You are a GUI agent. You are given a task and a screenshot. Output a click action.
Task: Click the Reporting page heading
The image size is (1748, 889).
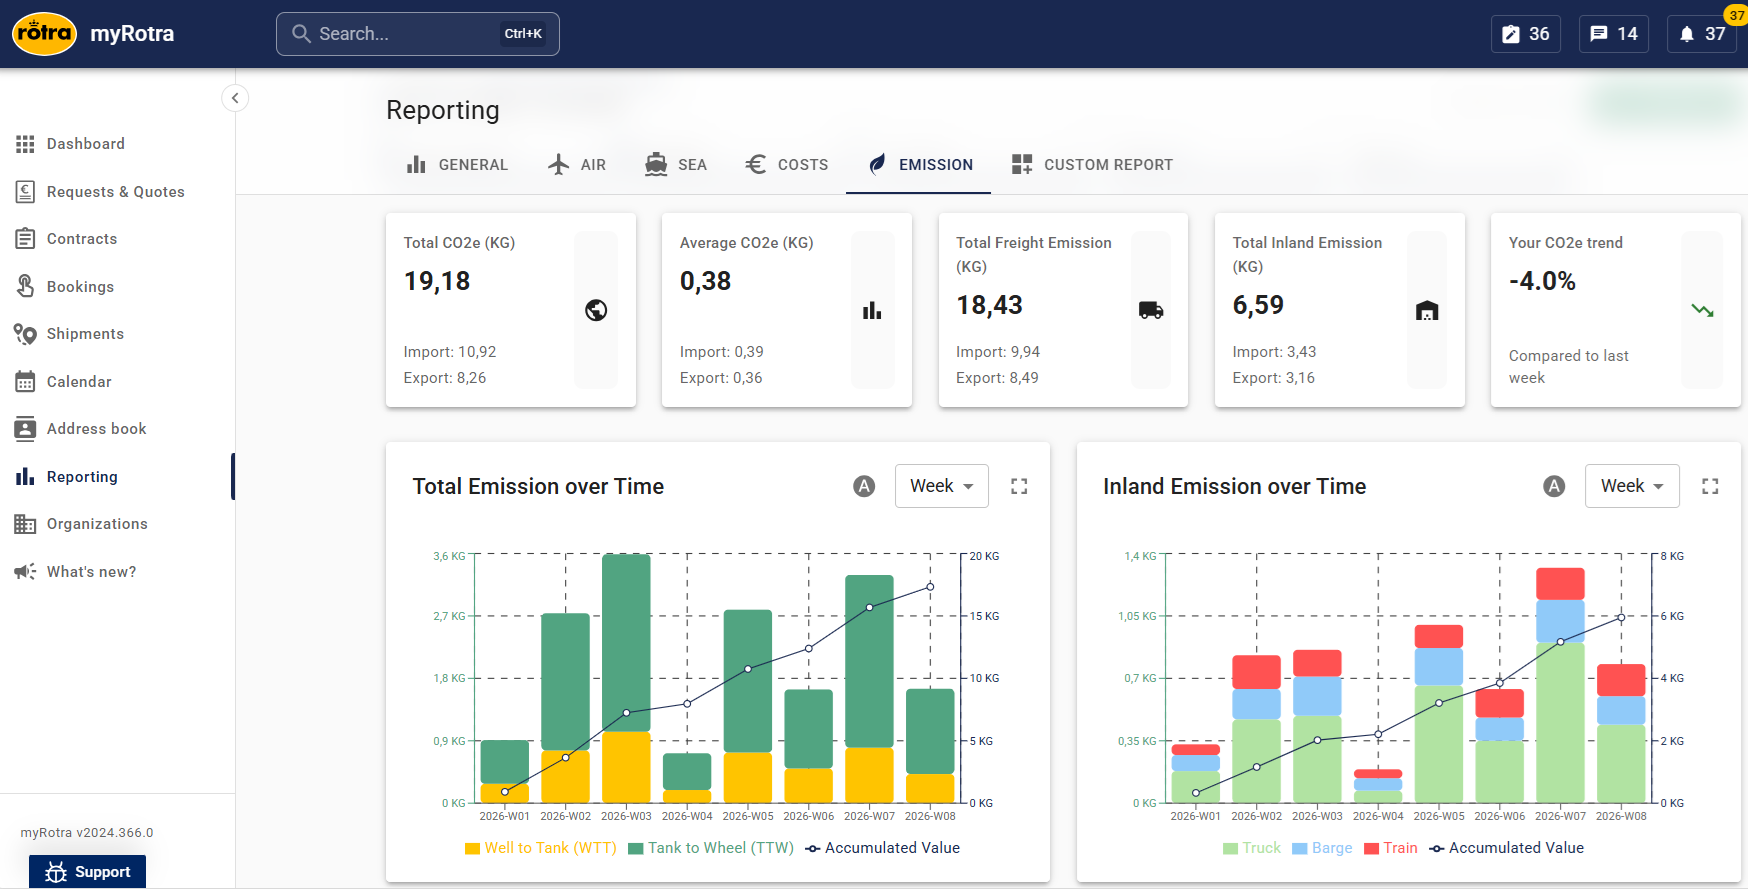(443, 110)
